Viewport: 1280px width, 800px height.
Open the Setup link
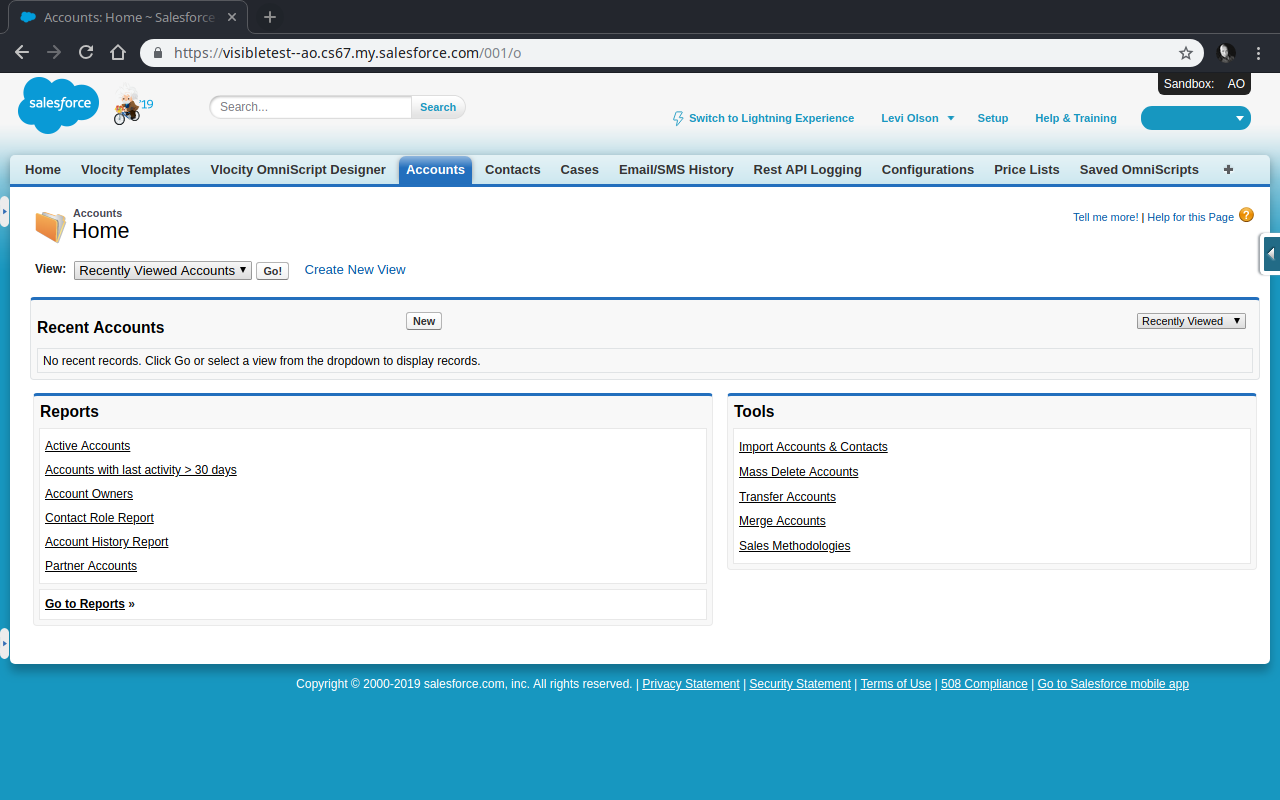pyautogui.click(x=993, y=118)
